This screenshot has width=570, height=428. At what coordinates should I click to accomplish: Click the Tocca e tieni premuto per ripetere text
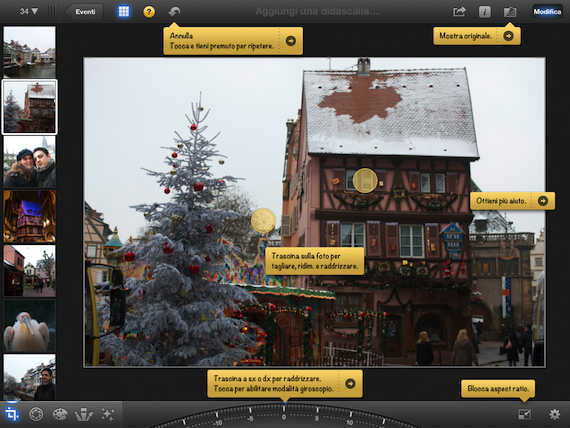[x=221, y=46]
